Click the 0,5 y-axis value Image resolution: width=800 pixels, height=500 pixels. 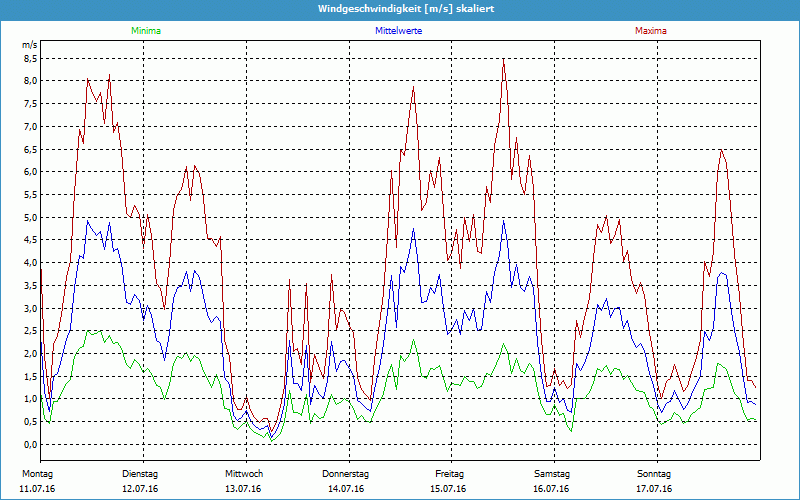(x=31, y=421)
